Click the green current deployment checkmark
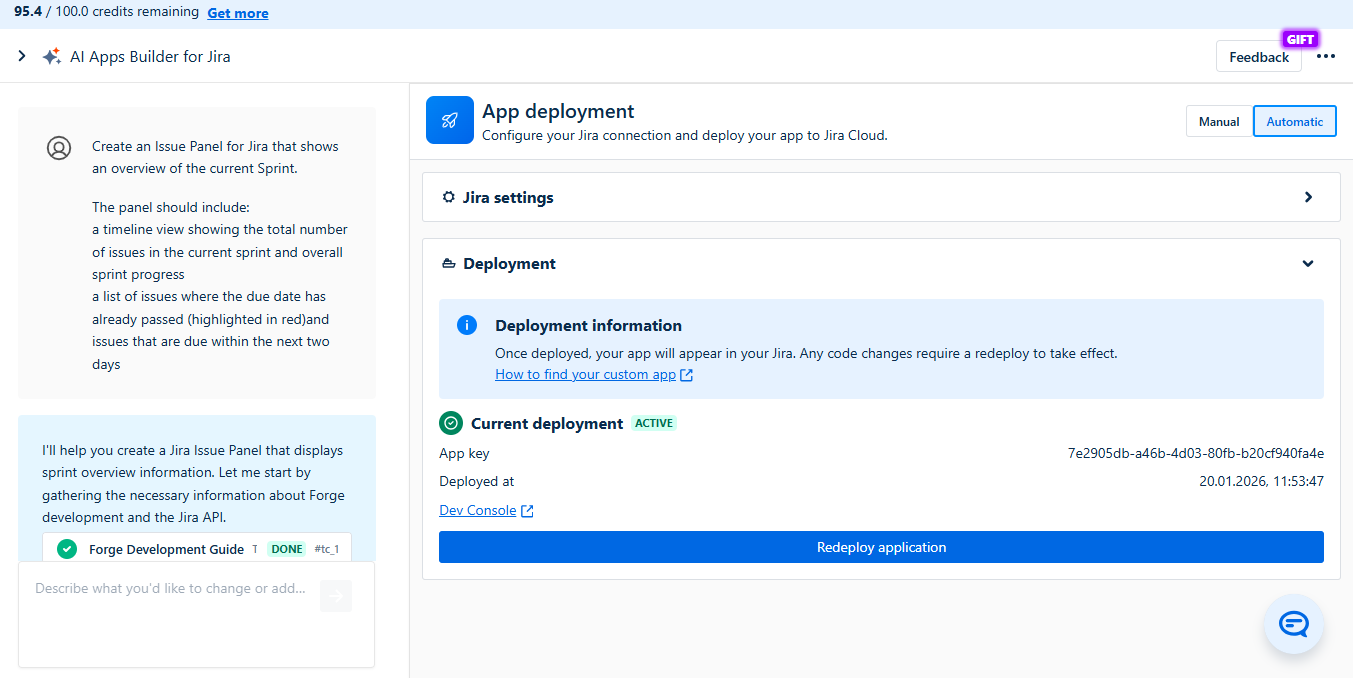The height and width of the screenshot is (678, 1353). (x=451, y=423)
